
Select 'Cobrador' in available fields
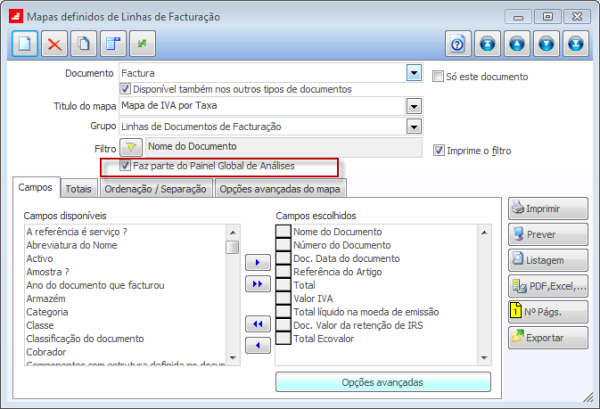coord(46,352)
